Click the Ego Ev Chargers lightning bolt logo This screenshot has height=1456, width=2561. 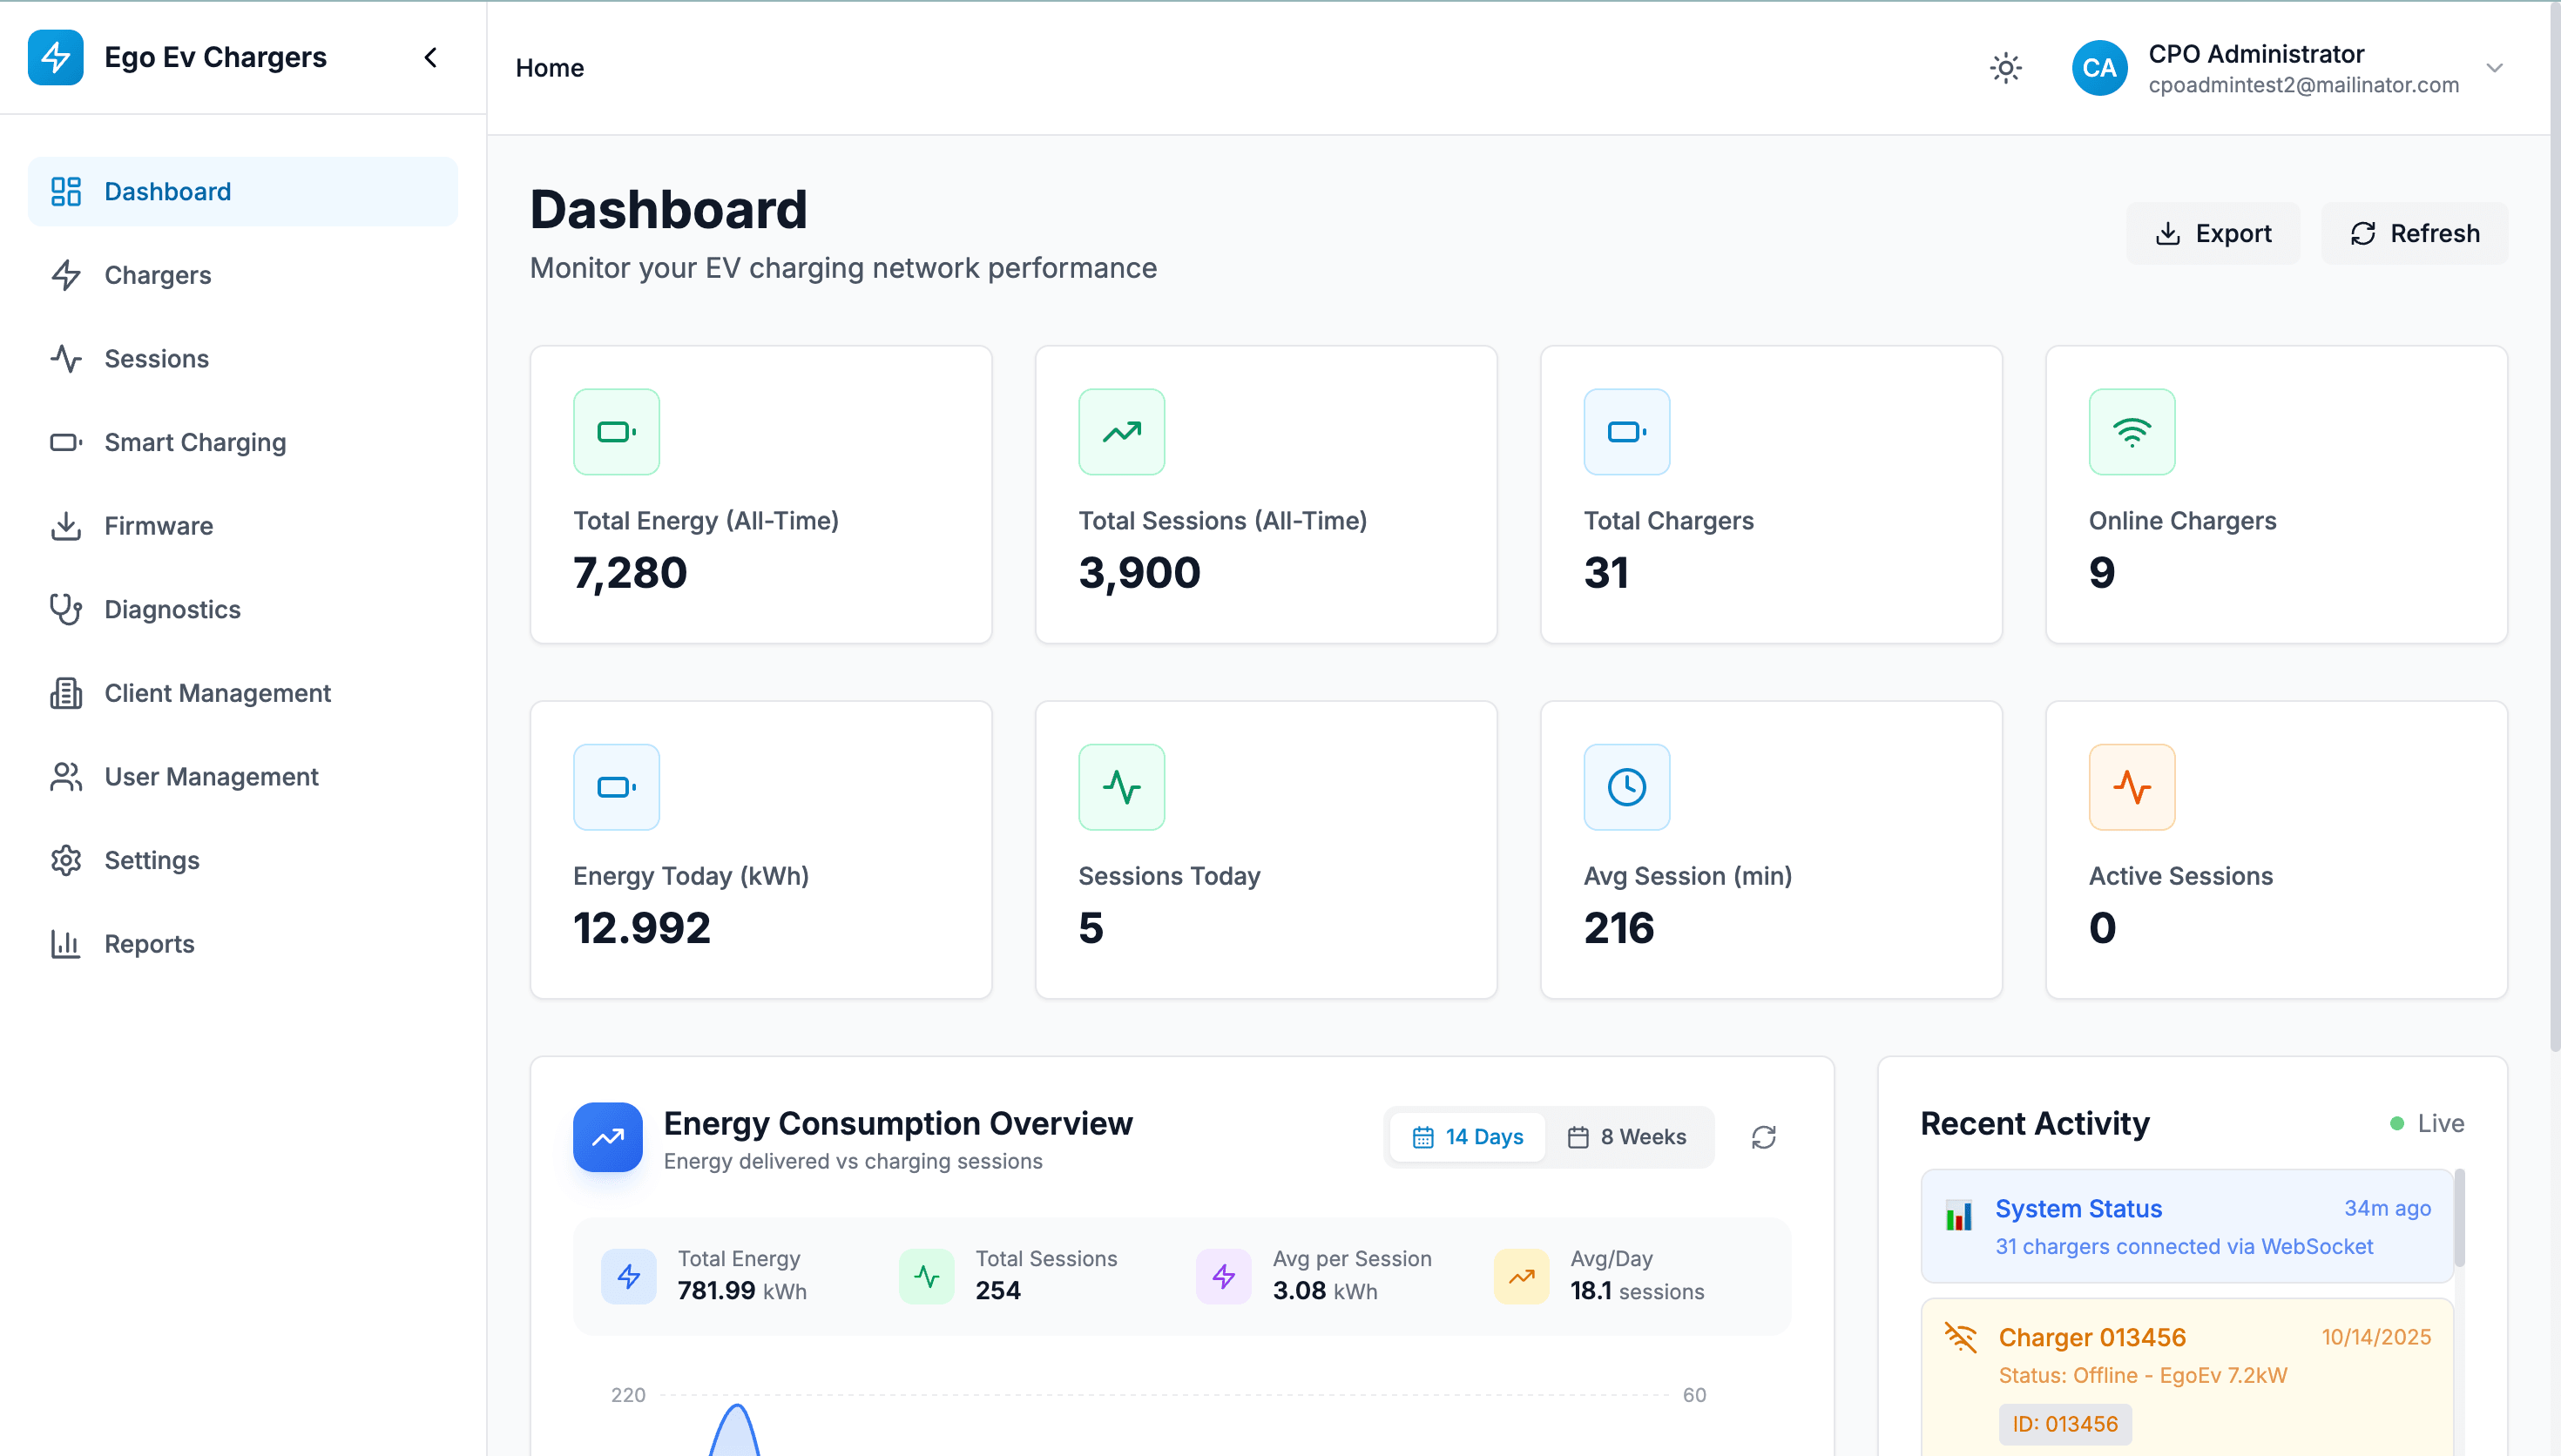[x=56, y=57]
